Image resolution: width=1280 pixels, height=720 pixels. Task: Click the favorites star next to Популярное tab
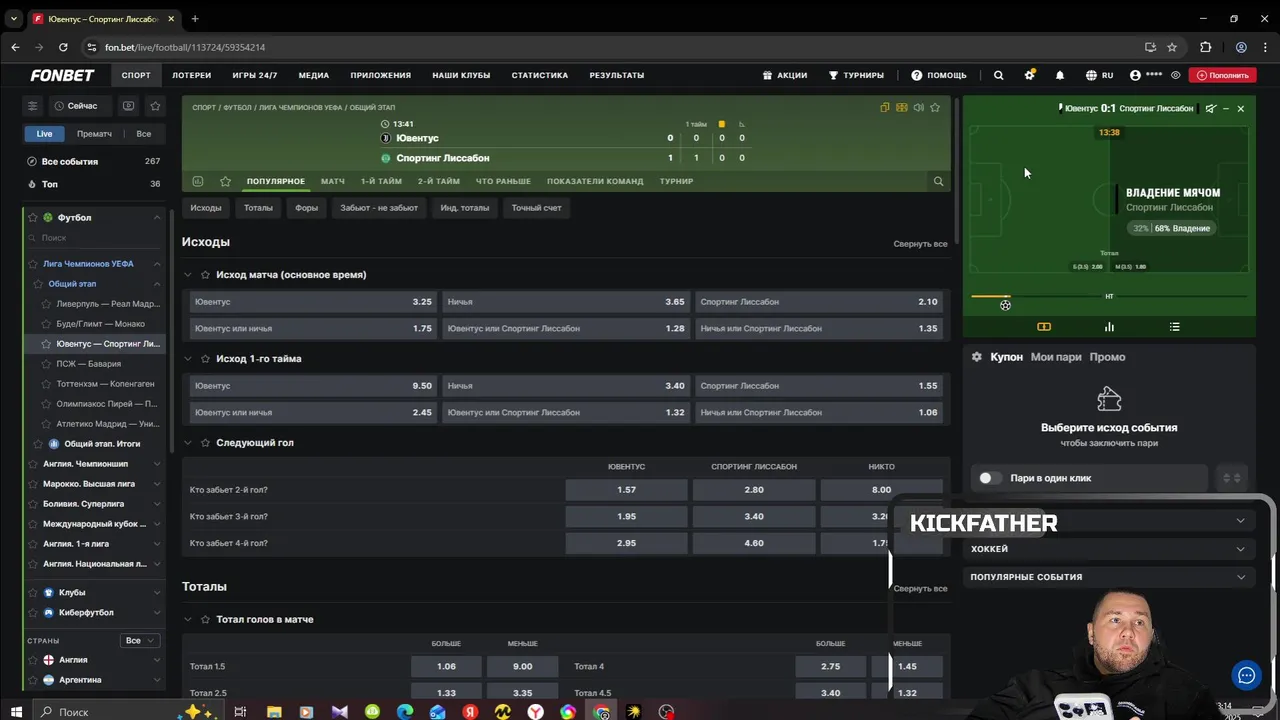tap(225, 181)
